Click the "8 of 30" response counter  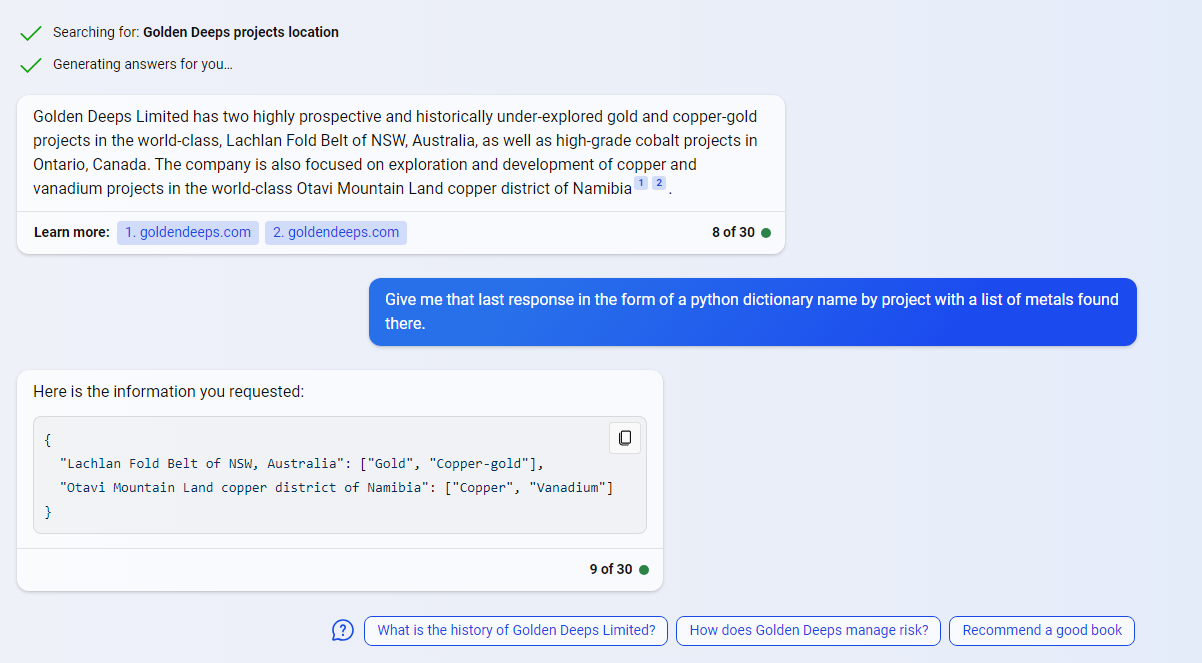coord(733,233)
